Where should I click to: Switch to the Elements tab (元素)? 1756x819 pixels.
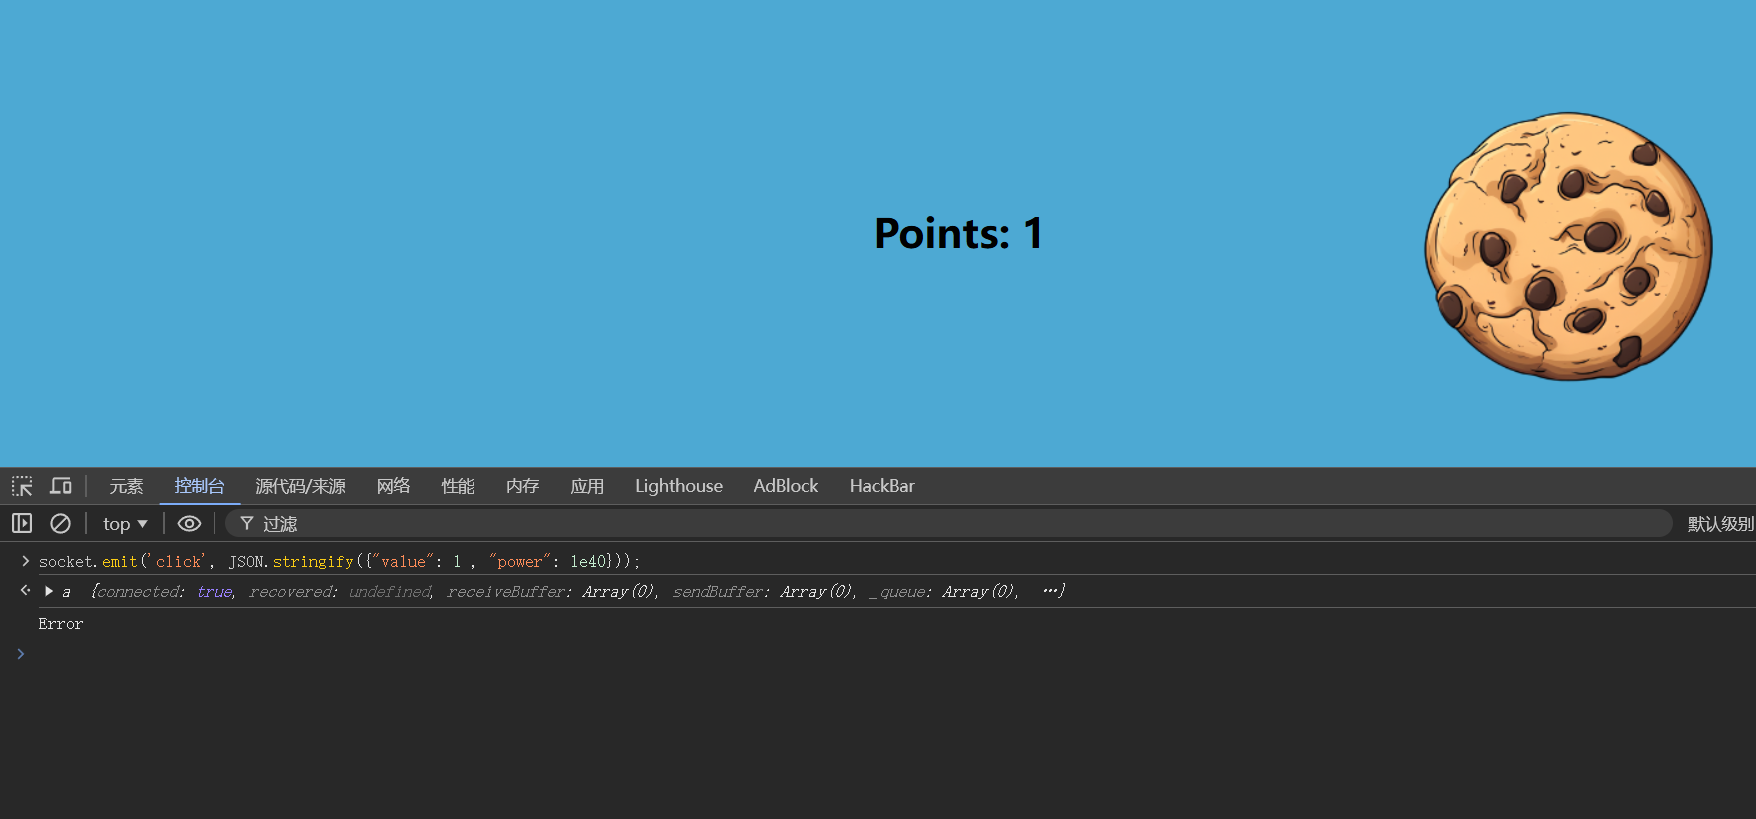126,486
